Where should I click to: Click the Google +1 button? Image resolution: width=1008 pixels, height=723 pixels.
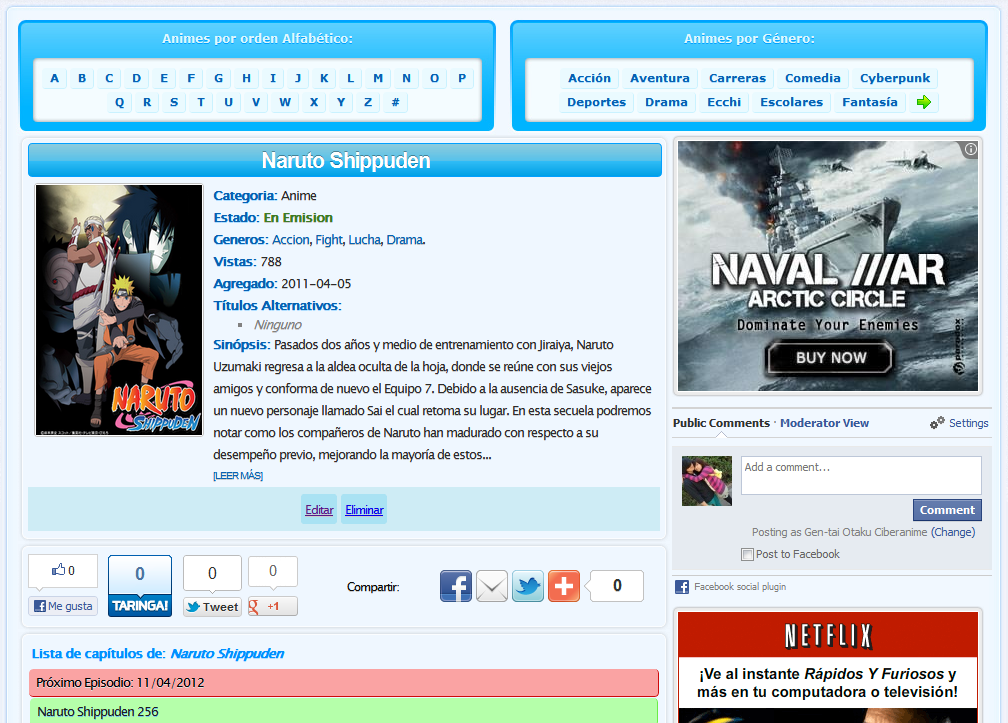(x=273, y=606)
